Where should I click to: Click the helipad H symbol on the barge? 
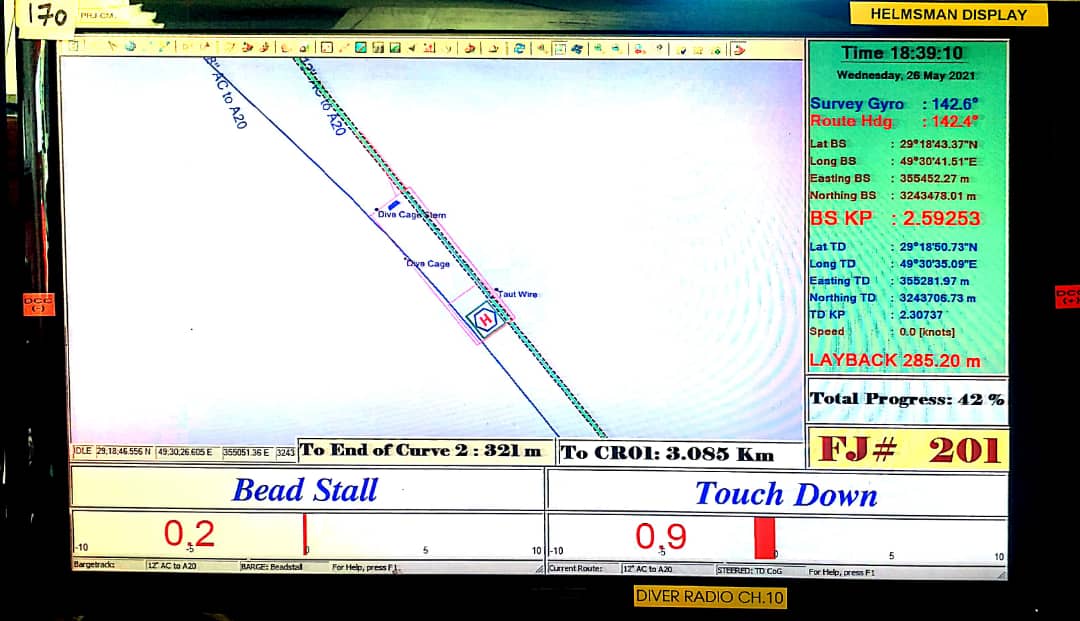[x=486, y=320]
